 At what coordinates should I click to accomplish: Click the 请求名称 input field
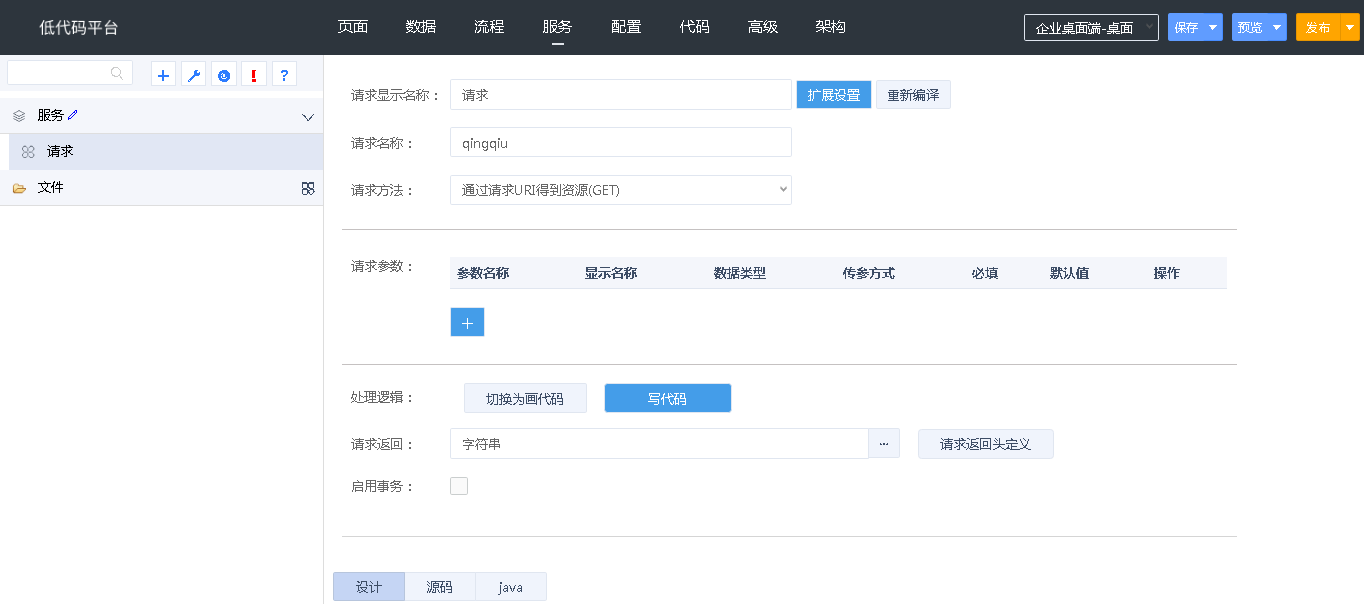click(620, 142)
